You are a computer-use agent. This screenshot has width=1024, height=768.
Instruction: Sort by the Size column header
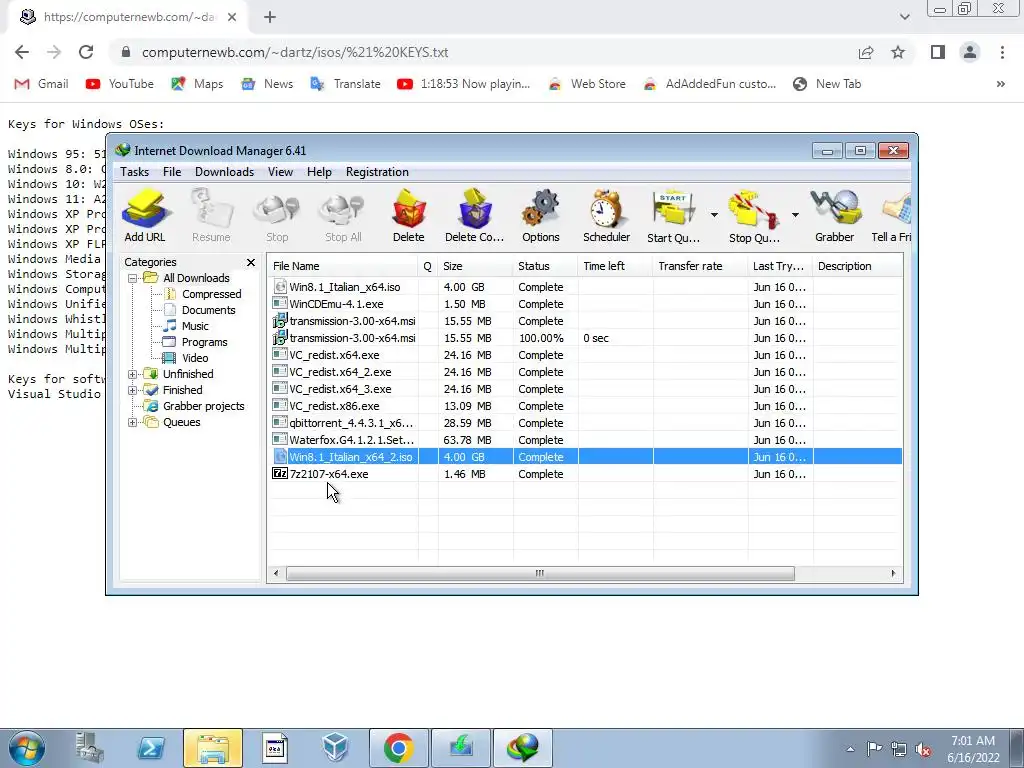tap(475, 266)
